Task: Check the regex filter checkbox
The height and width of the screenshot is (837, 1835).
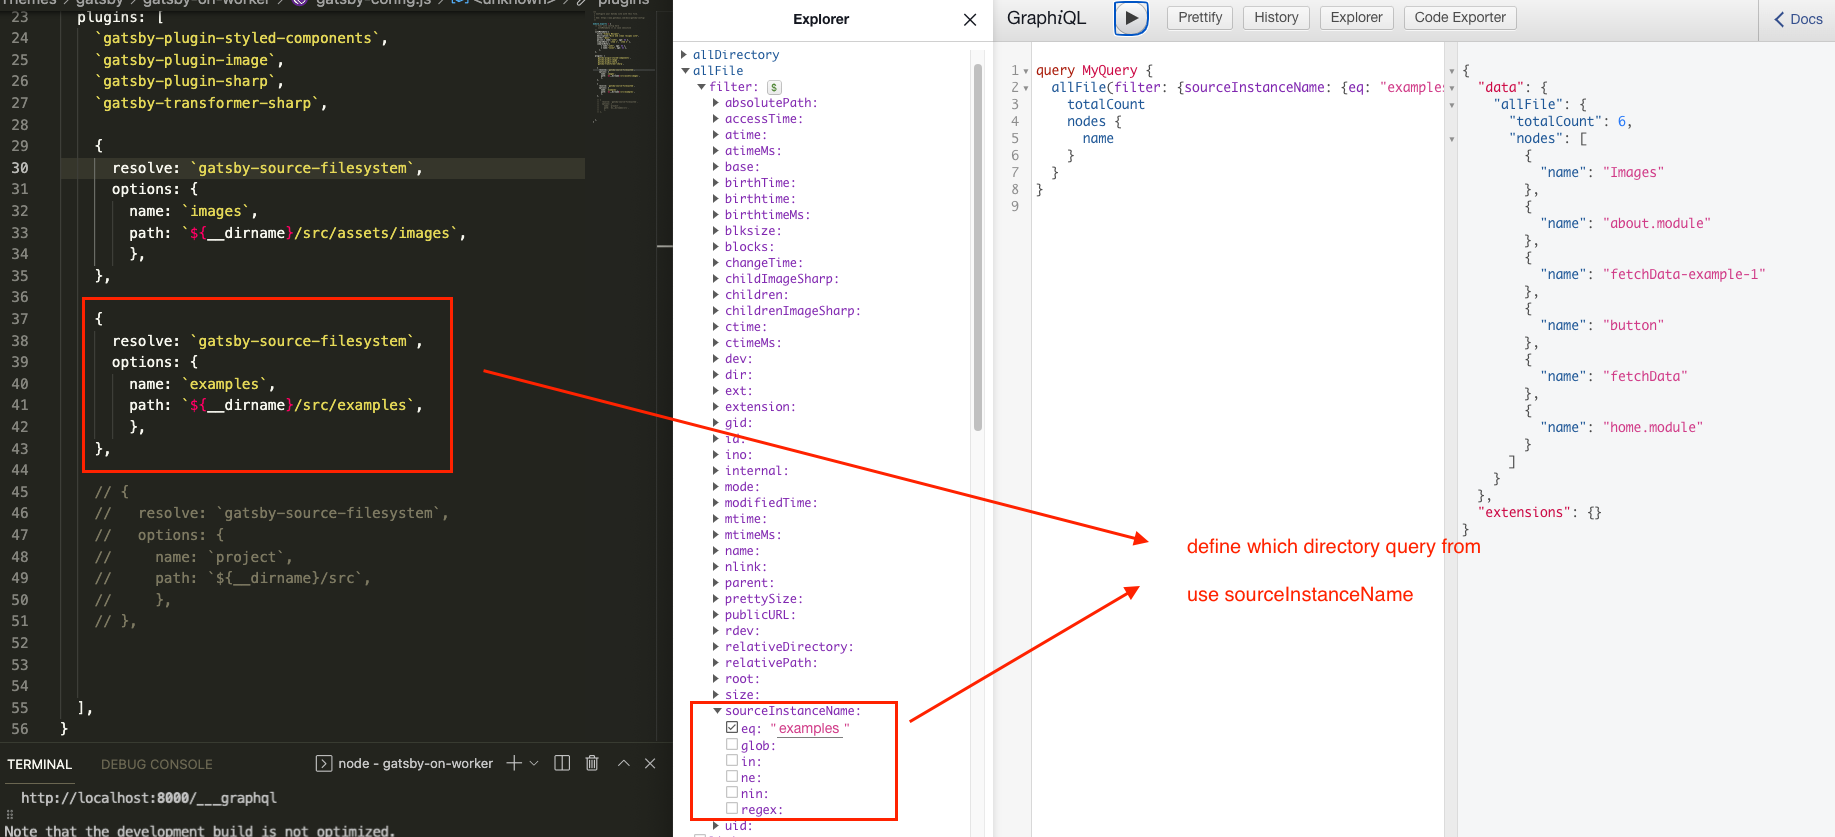Action: click(x=732, y=809)
